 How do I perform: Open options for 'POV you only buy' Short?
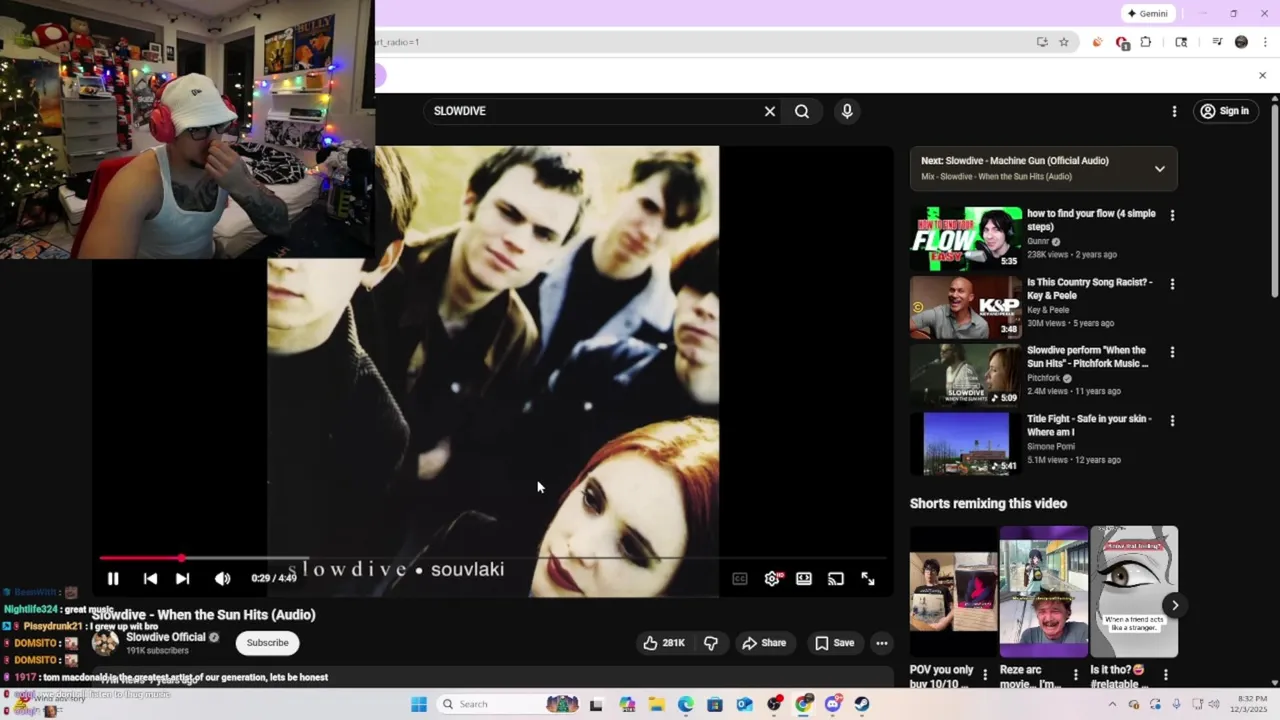pyautogui.click(x=985, y=675)
